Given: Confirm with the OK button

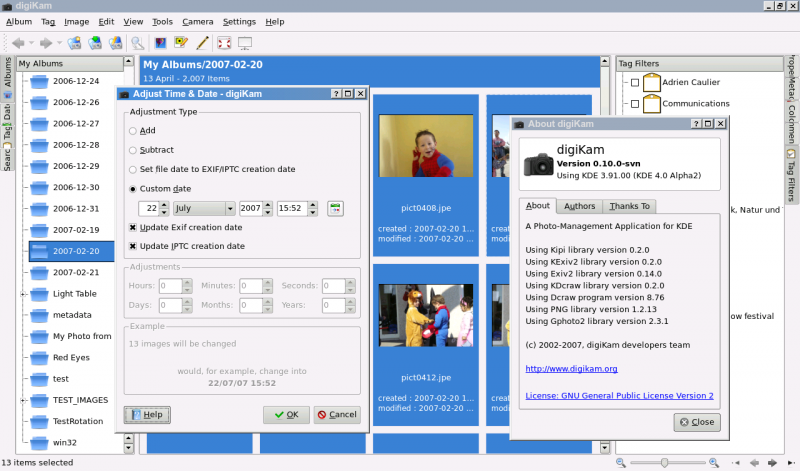Looking at the screenshot, I should tap(286, 415).
